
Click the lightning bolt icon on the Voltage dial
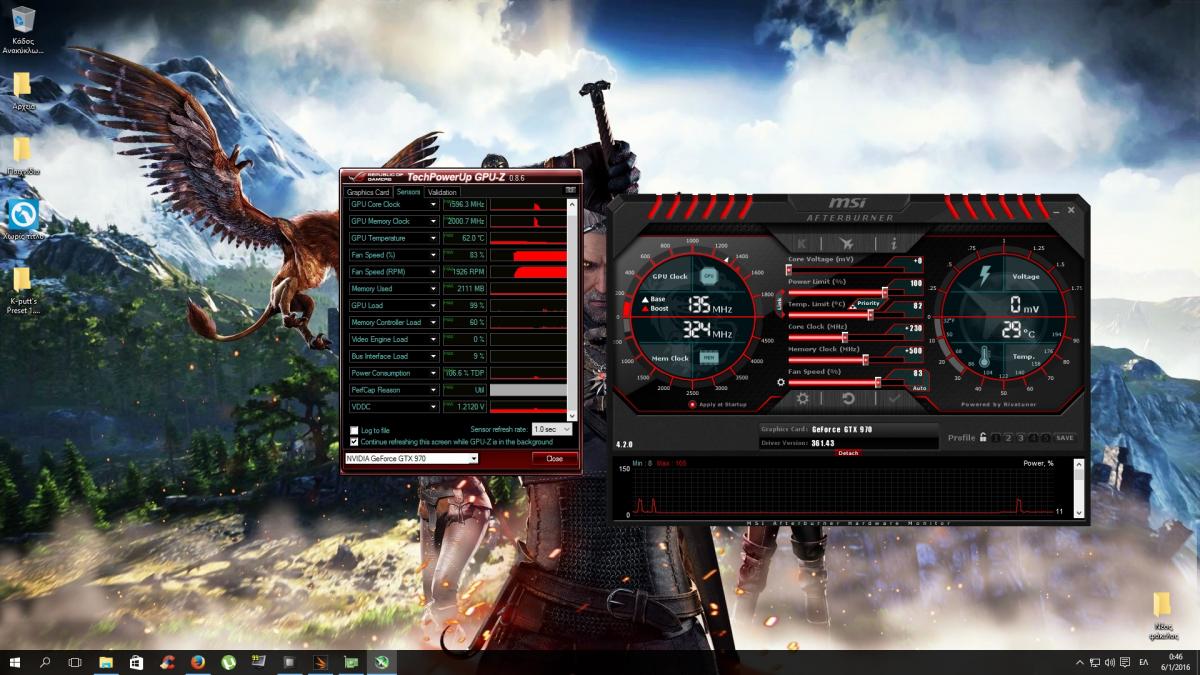pos(985,276)
